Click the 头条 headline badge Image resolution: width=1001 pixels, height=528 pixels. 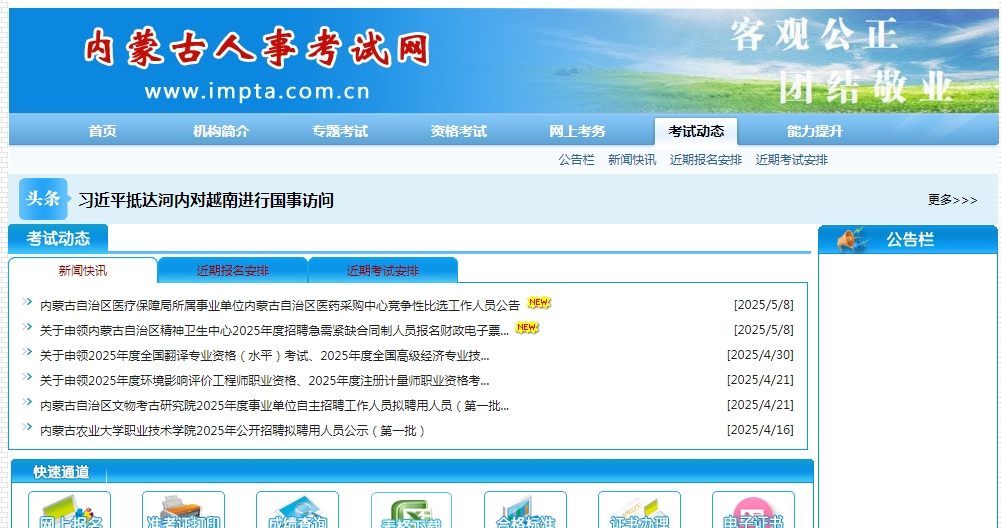pos(43,199)
